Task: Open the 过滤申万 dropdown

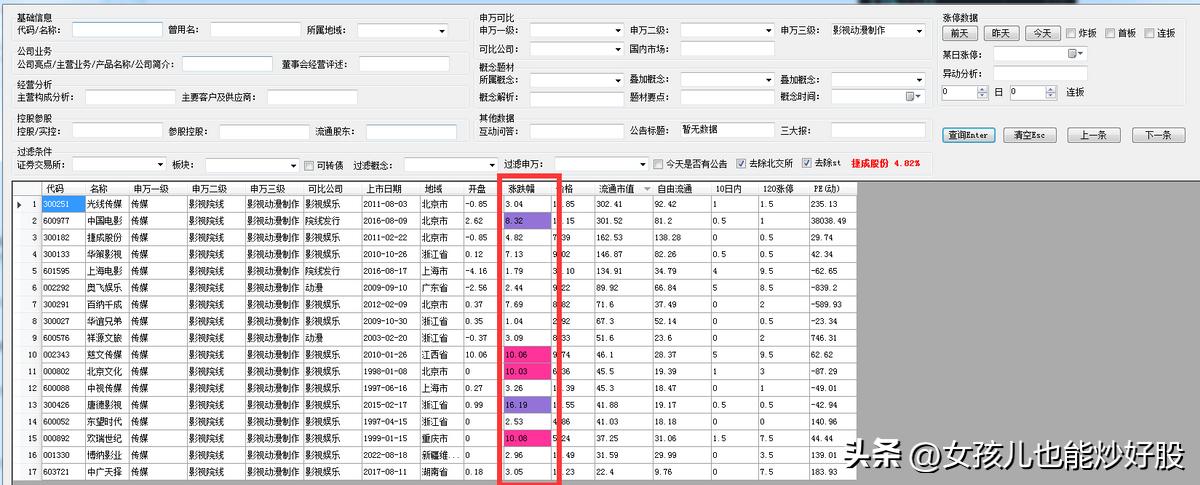Action: click(x=641, y=164)
